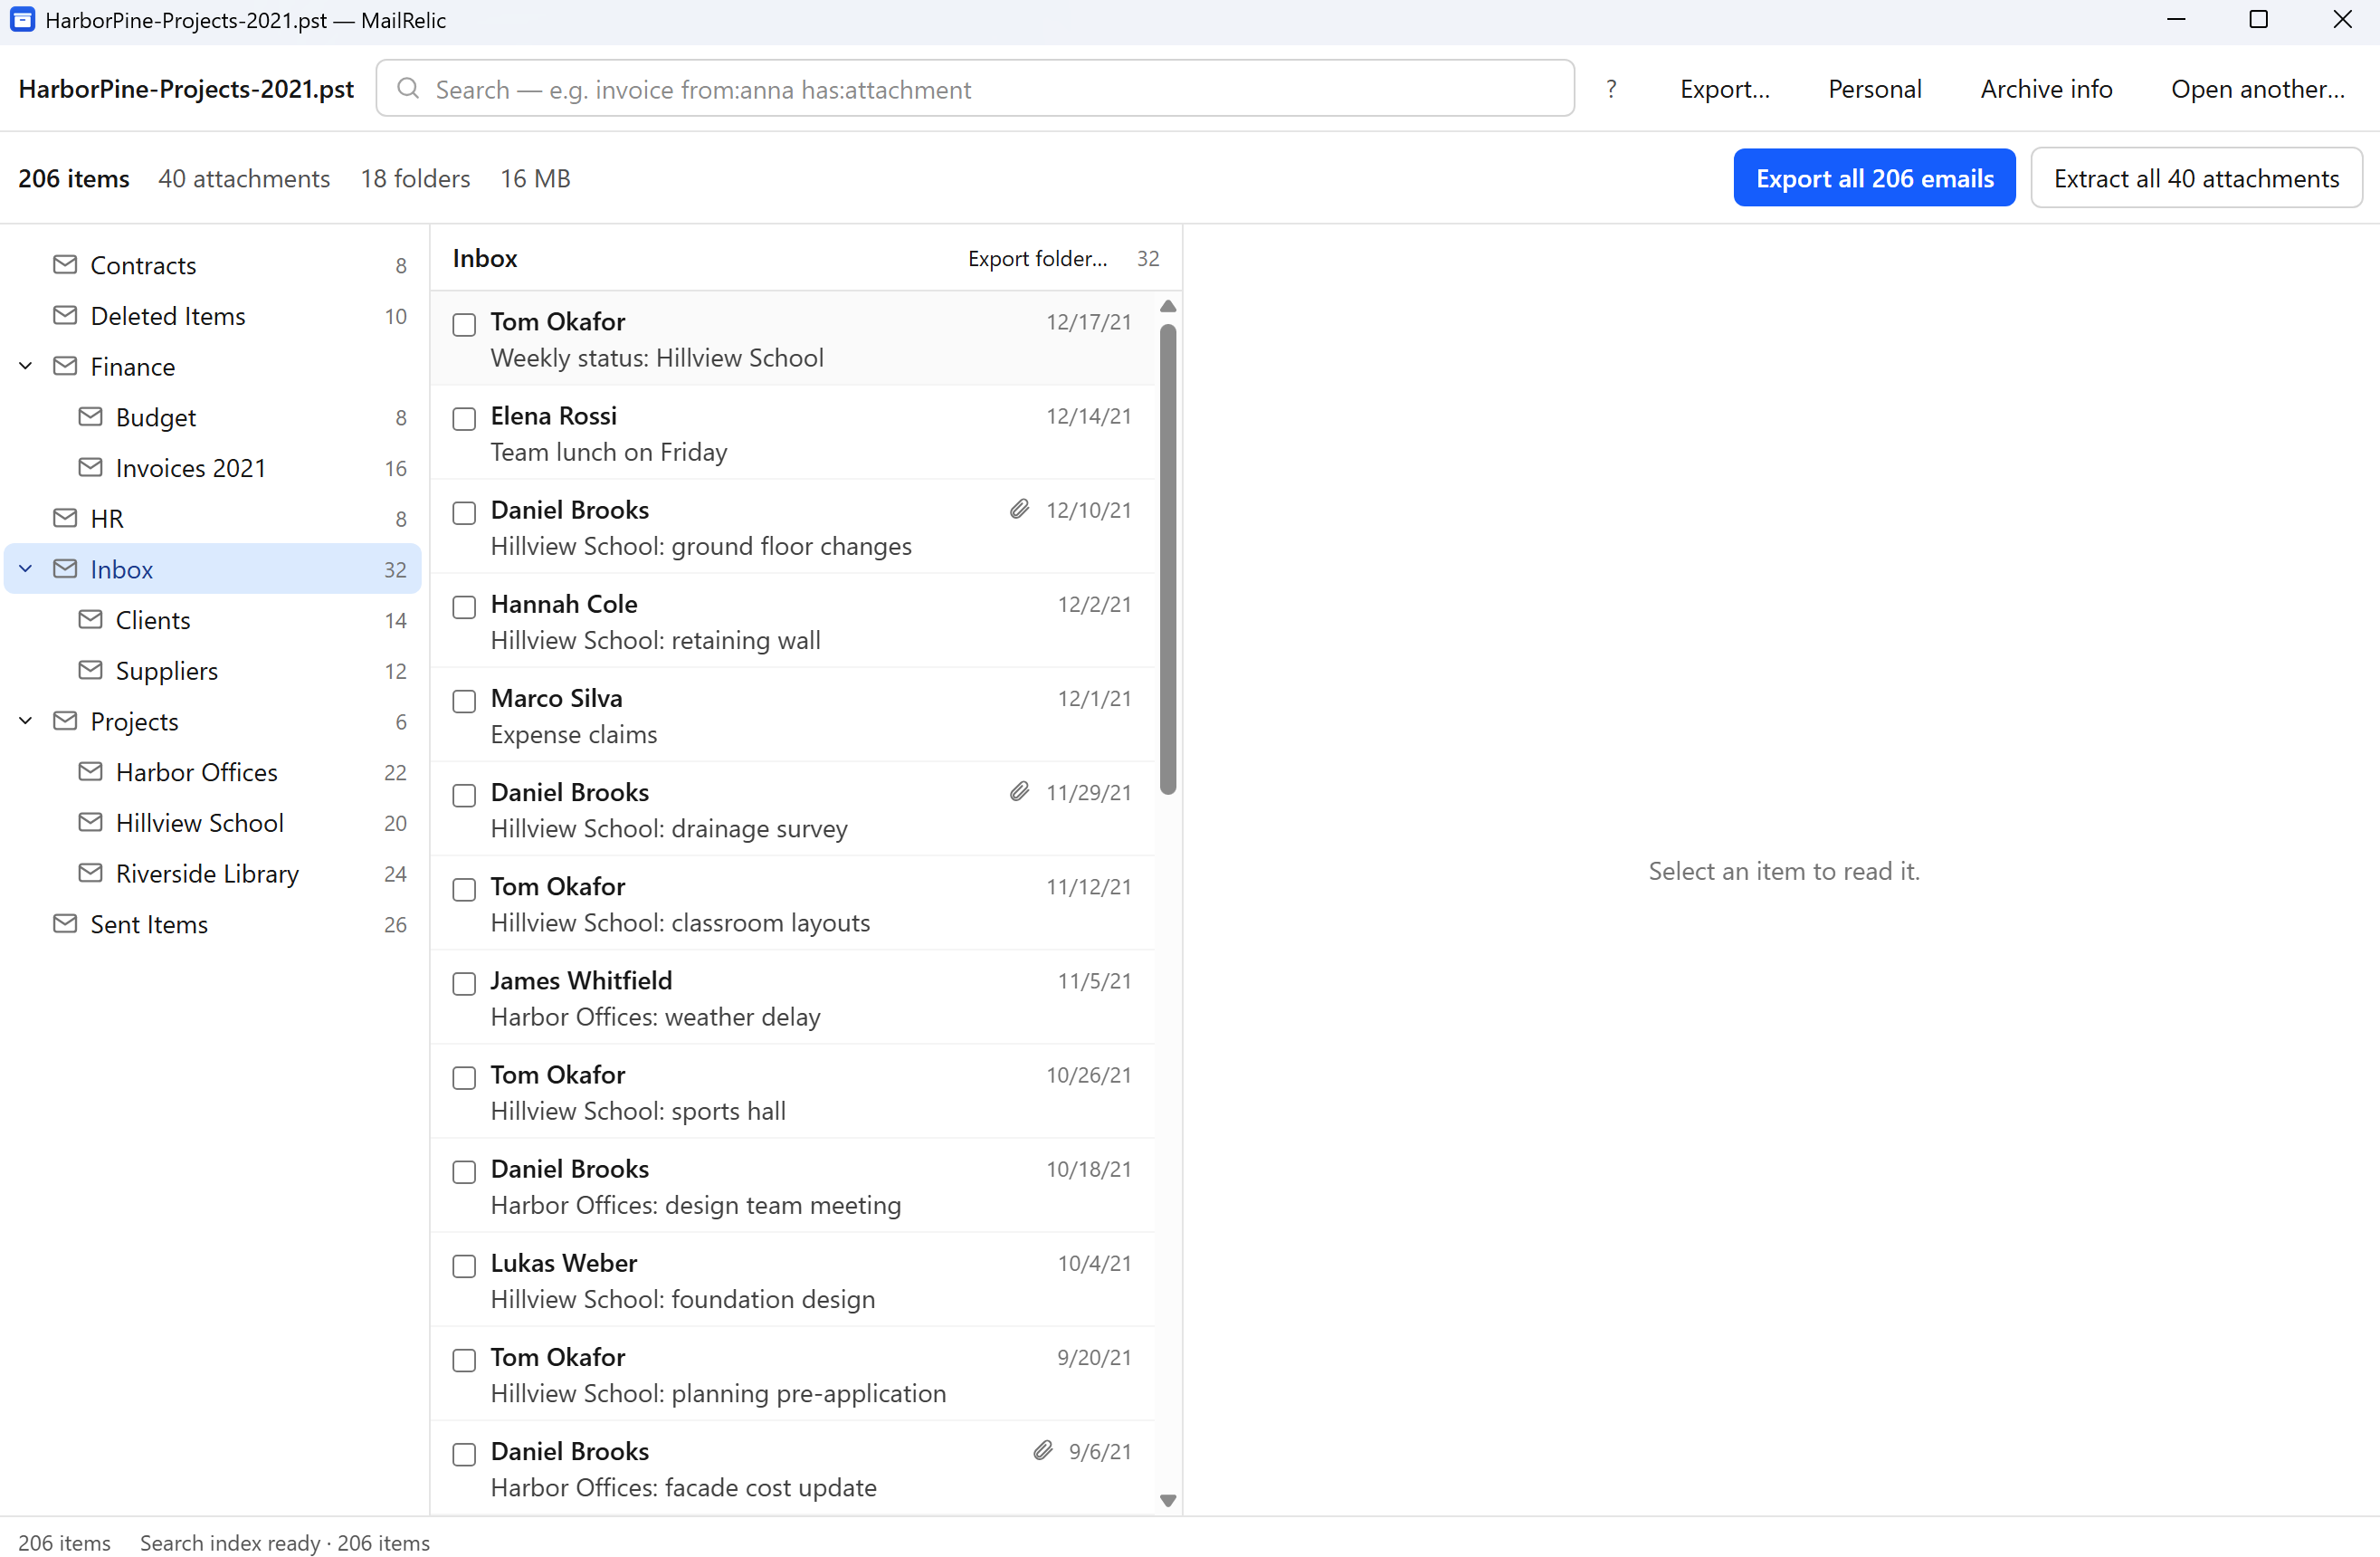Click the Hillview School envelope icon
Image resolution: width=2380 pixels, height=1557 pixels.
[90, 822]
